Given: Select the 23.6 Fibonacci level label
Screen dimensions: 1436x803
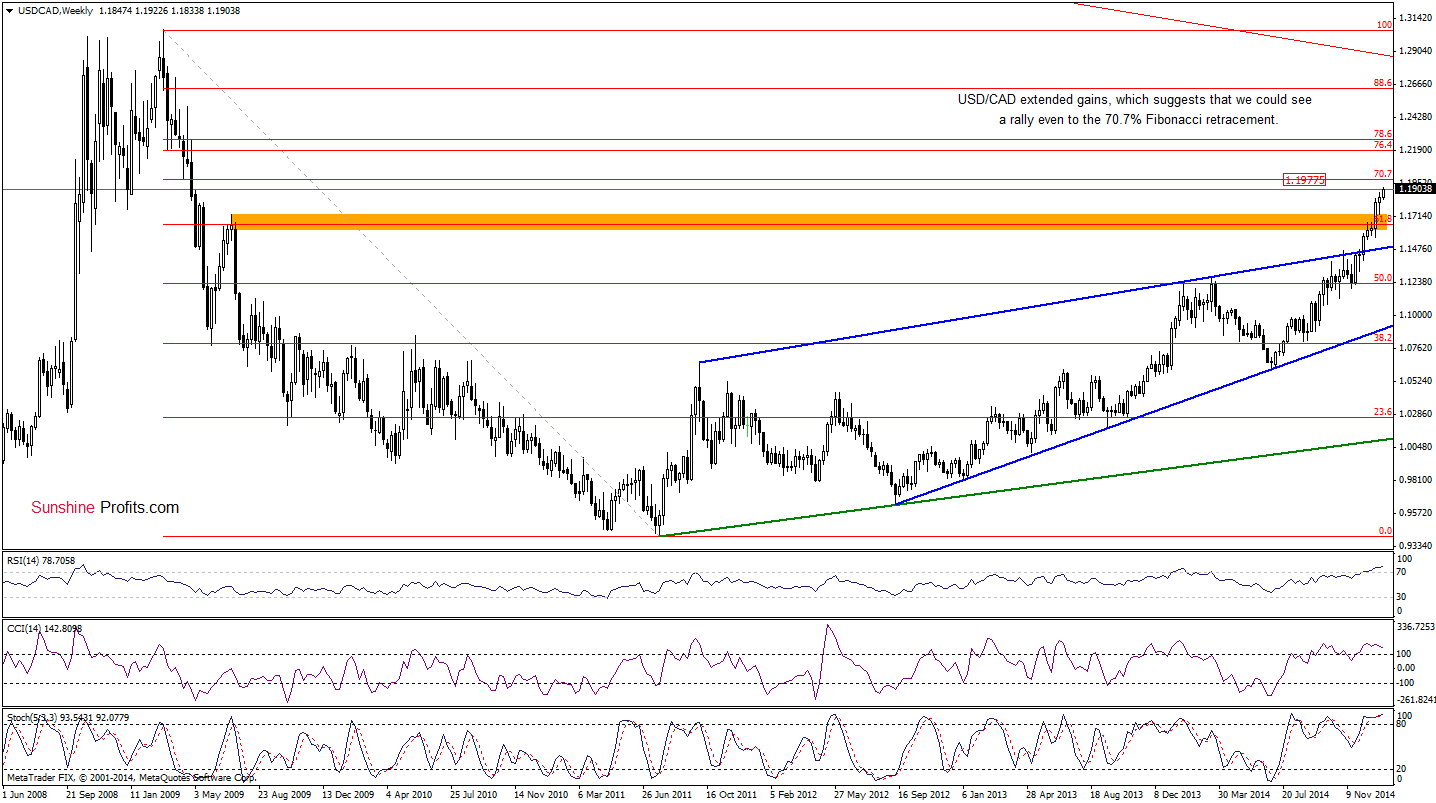Looking at the screenshot, I should pos(1384,412).
